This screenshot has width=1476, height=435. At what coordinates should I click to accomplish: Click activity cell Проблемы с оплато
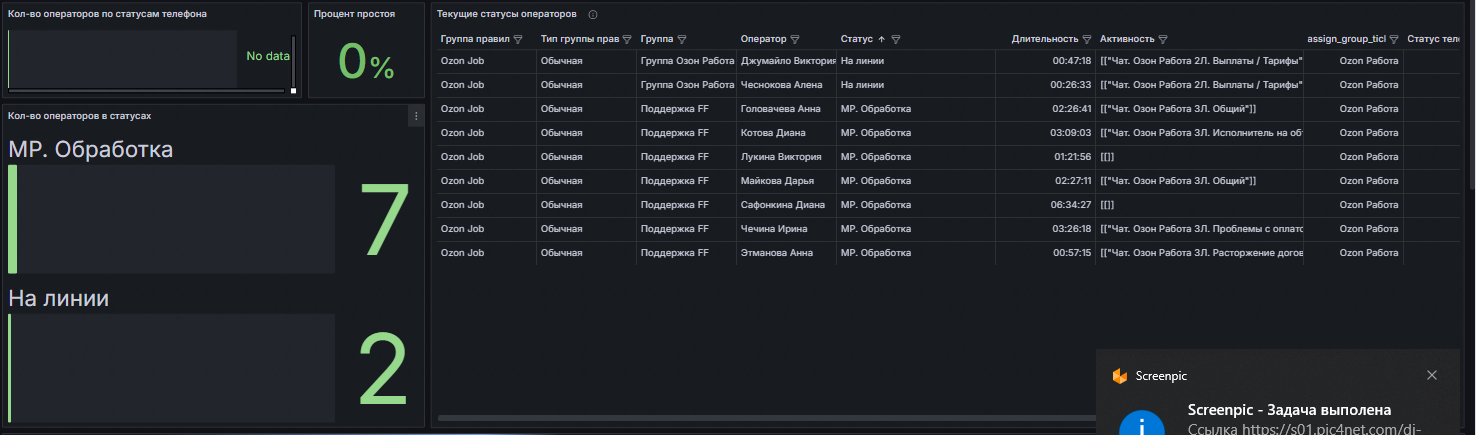pos(1201,229)
